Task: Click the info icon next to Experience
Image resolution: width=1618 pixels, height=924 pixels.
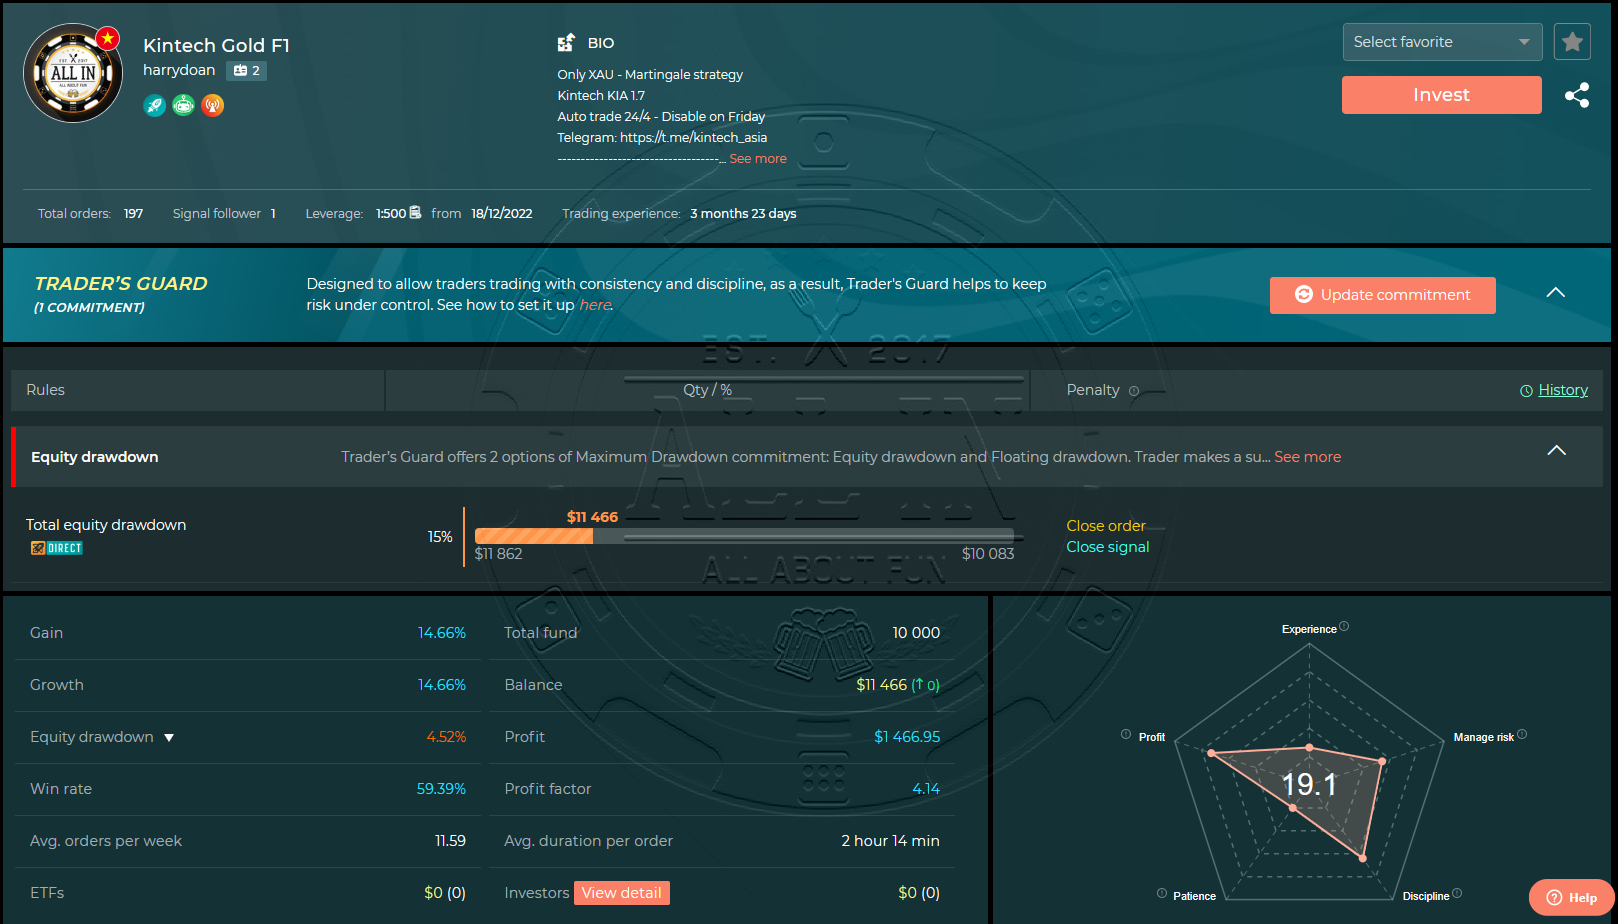Action: pos(1344,627)
